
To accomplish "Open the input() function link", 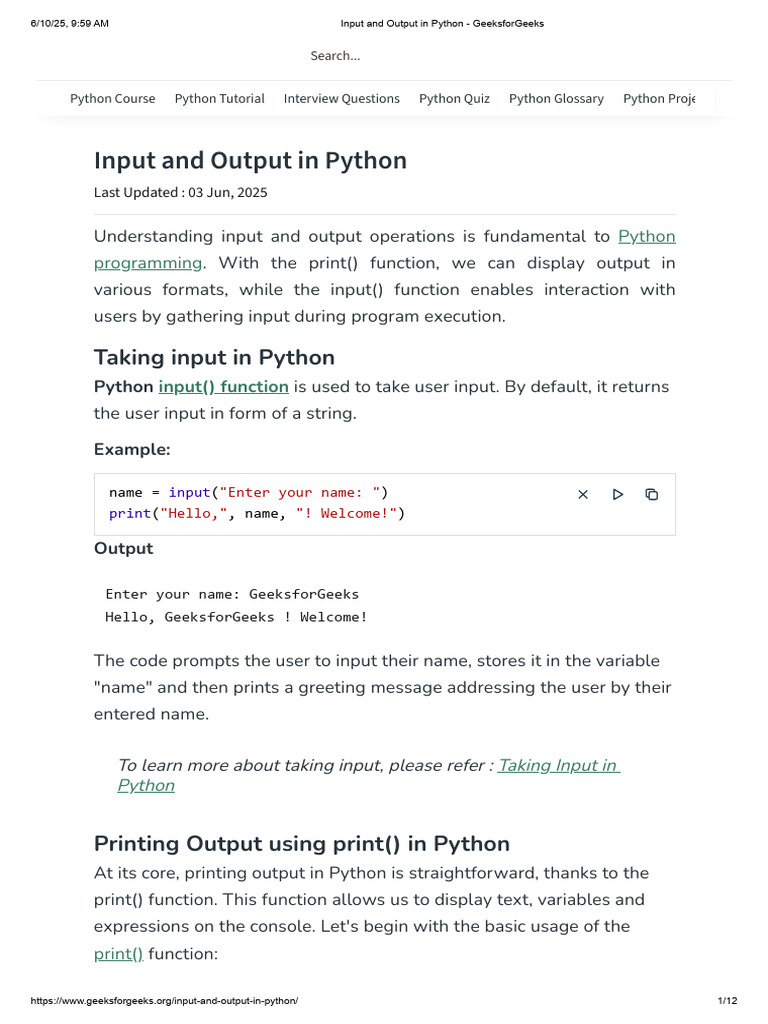I will [x=223, y=387].
